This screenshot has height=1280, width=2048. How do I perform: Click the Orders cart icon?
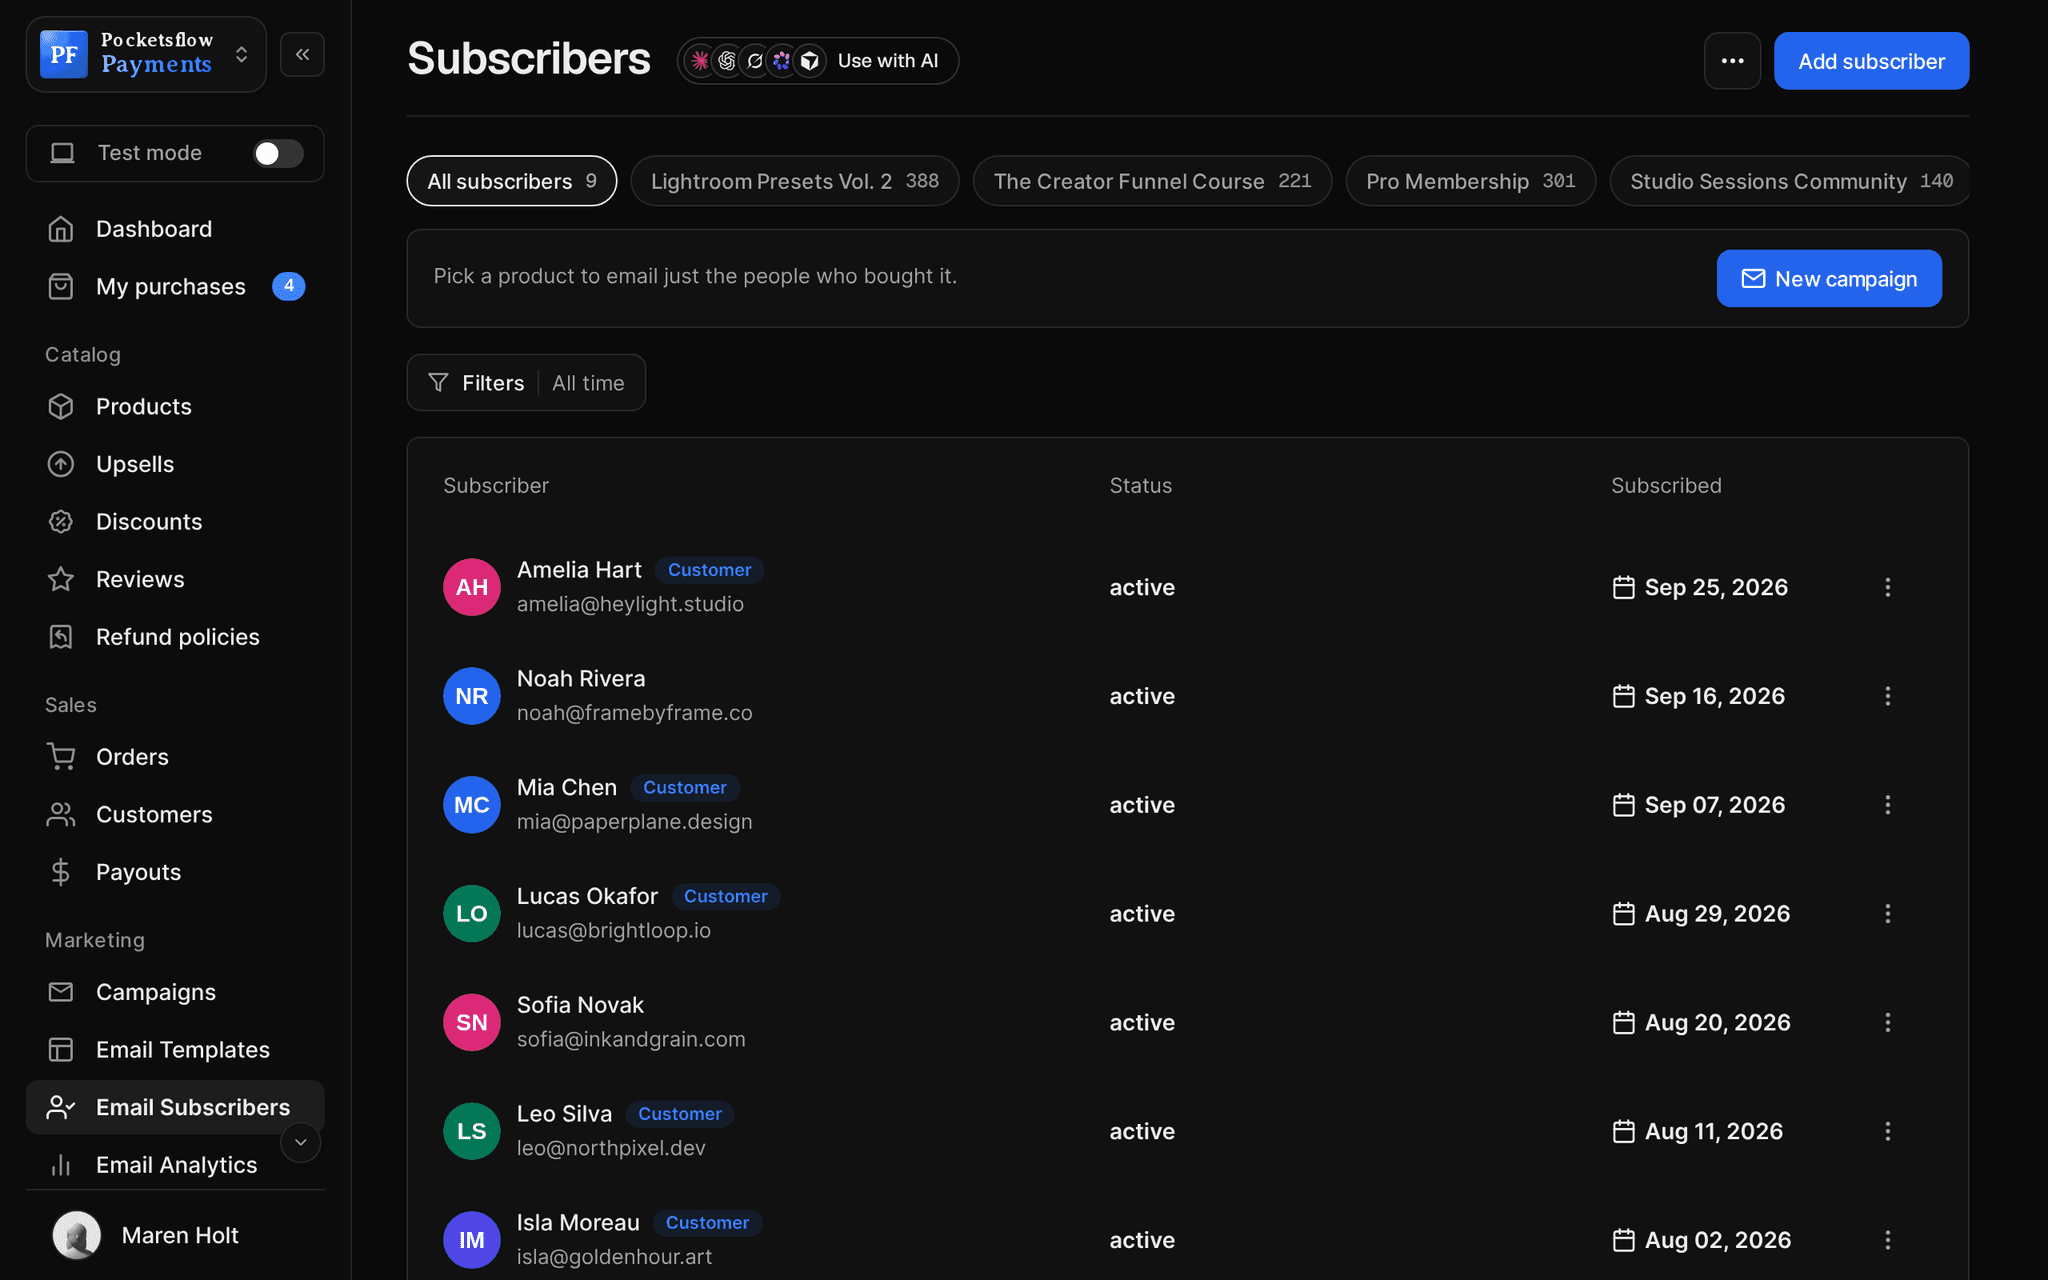61,757
